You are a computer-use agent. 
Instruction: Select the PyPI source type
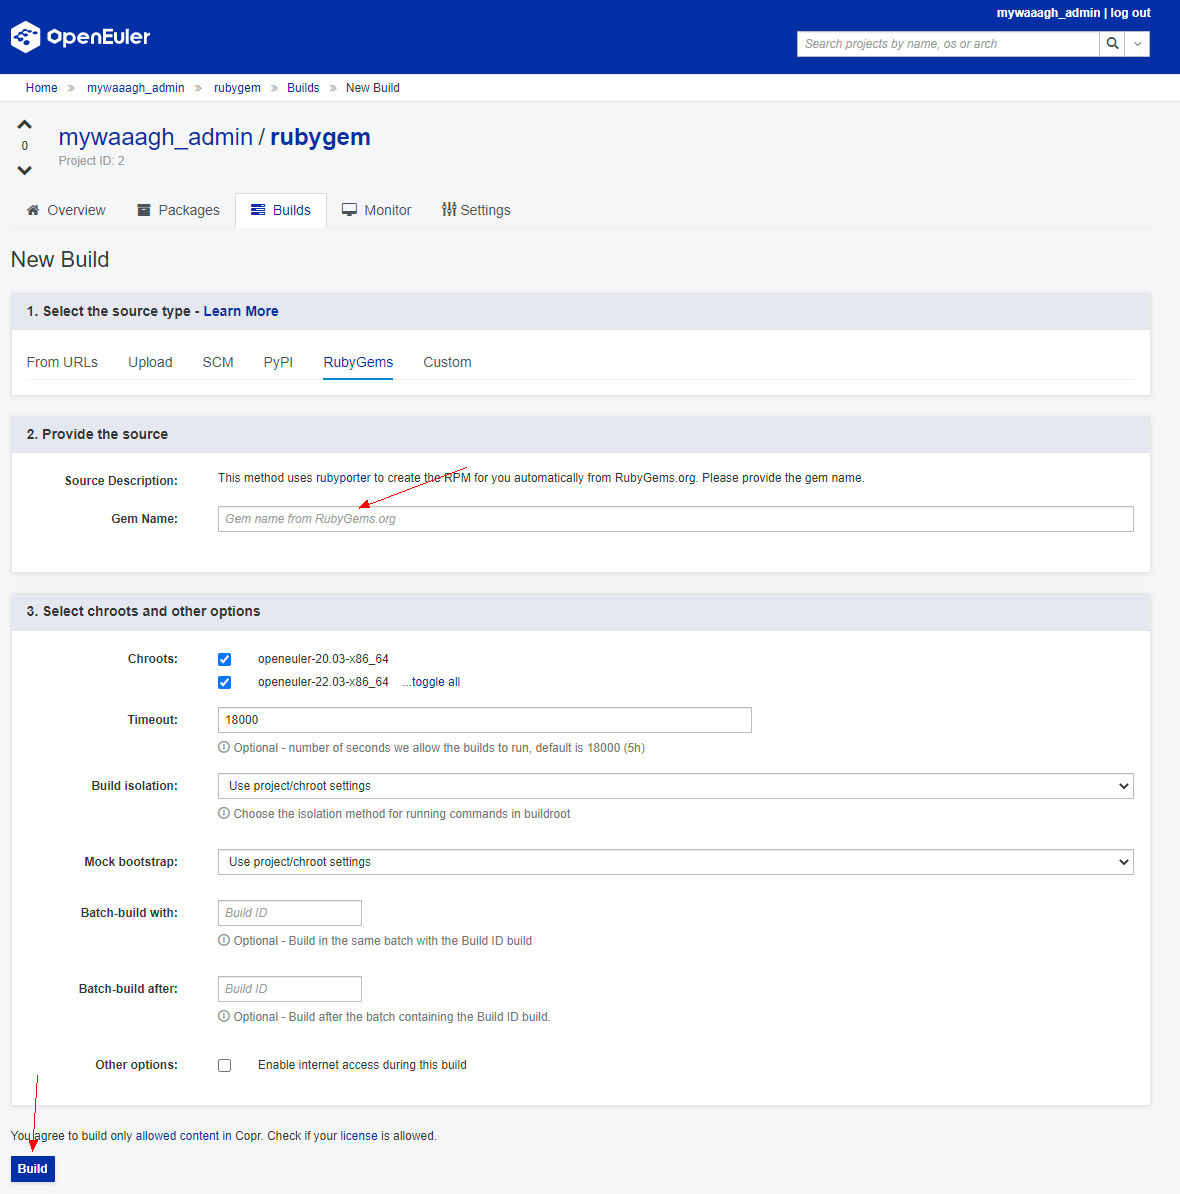278,362
